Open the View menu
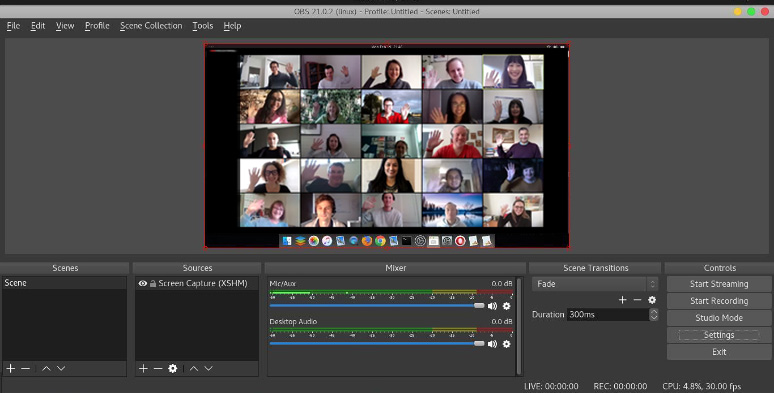This screenshot has height=393, width=774. click(65, 26)
